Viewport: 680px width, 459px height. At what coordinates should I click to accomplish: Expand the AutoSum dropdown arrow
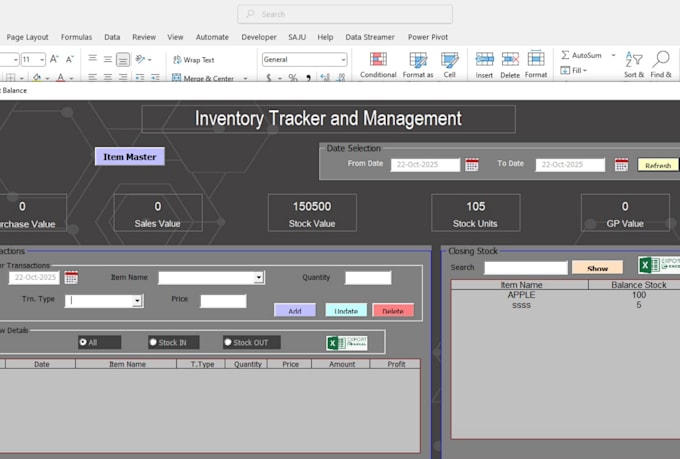[613, 55]
